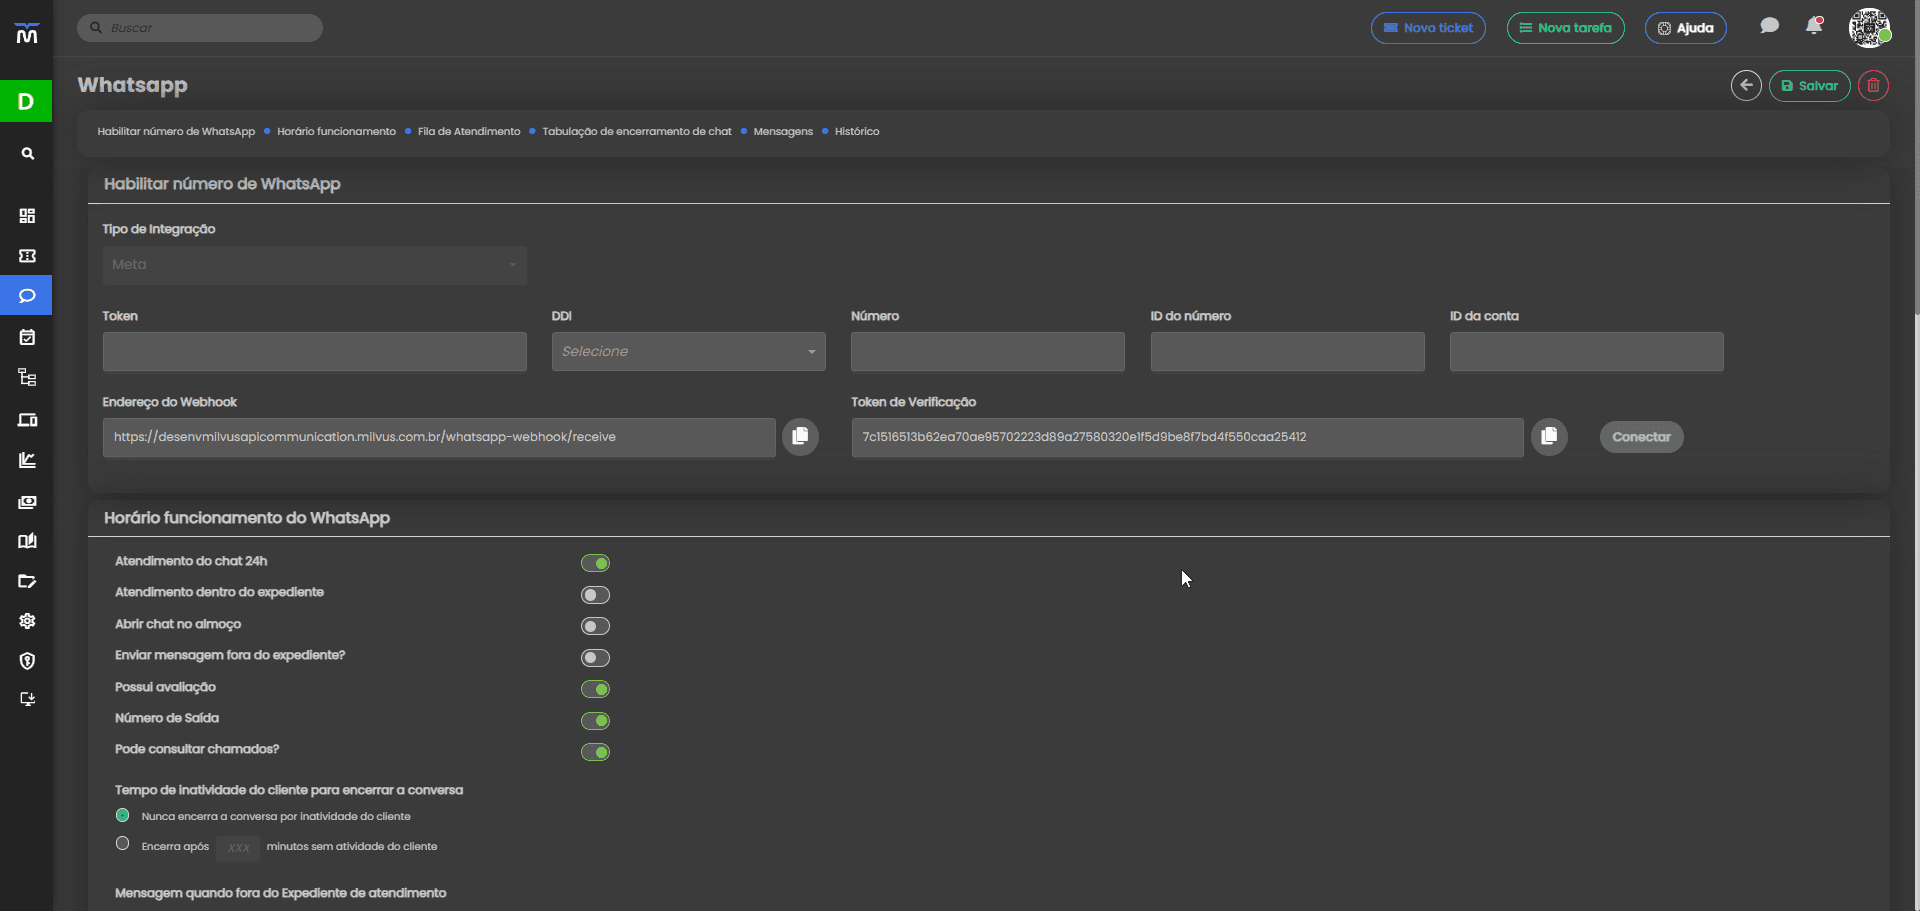This screenshot has height=911, width=1920.
Task: Open the settings gear icon in sidebar
Action: coord(27,621)
